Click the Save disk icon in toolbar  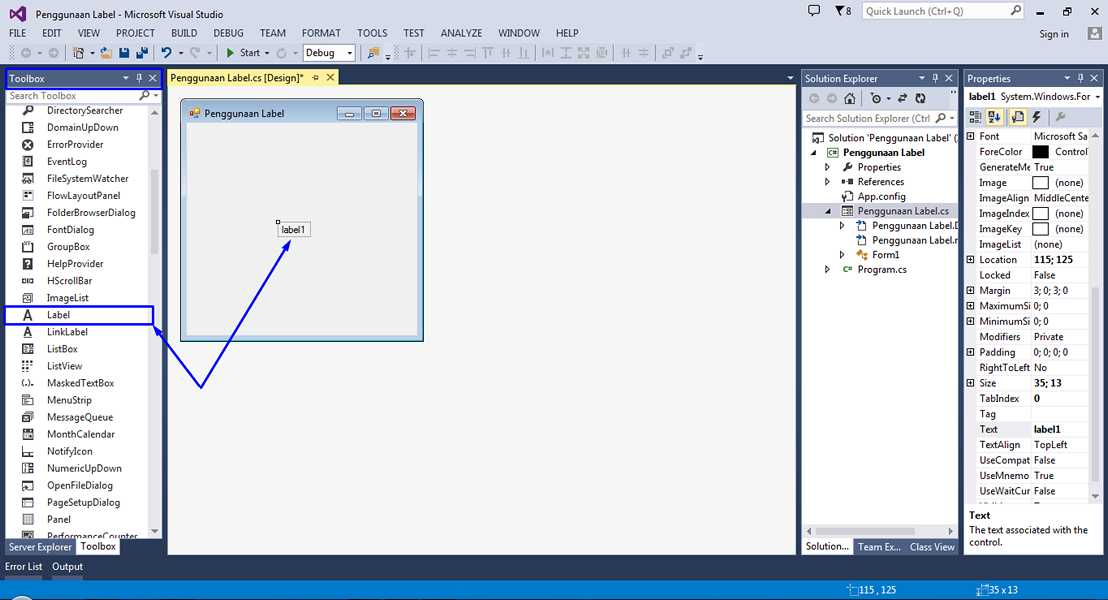(124, 53)
